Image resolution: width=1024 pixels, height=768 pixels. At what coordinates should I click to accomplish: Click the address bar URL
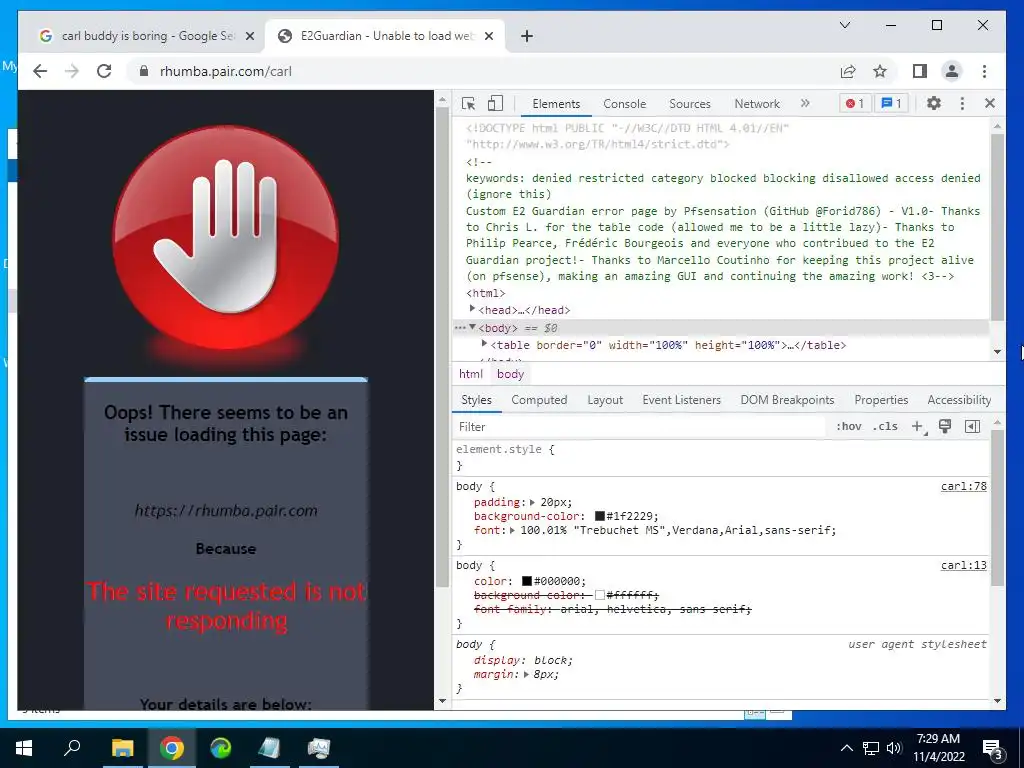(x=226, y=71)
